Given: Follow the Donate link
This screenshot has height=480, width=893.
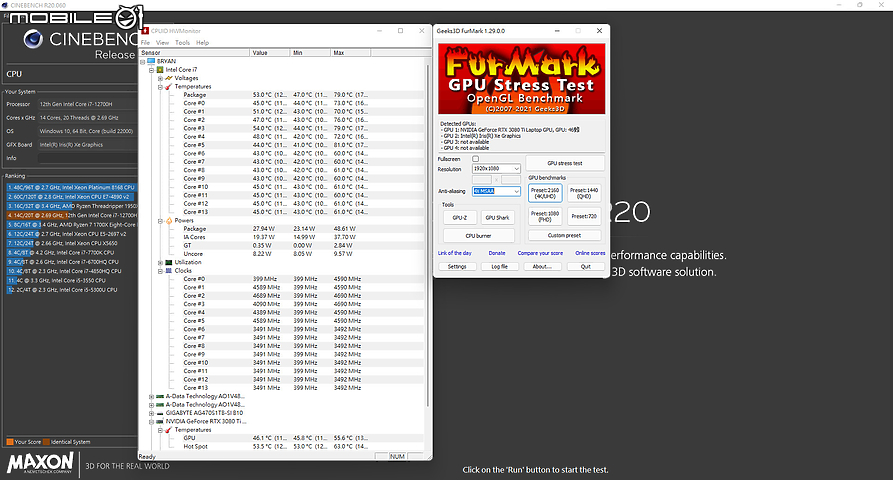Looking at the screenshot, I should [497, 253].
